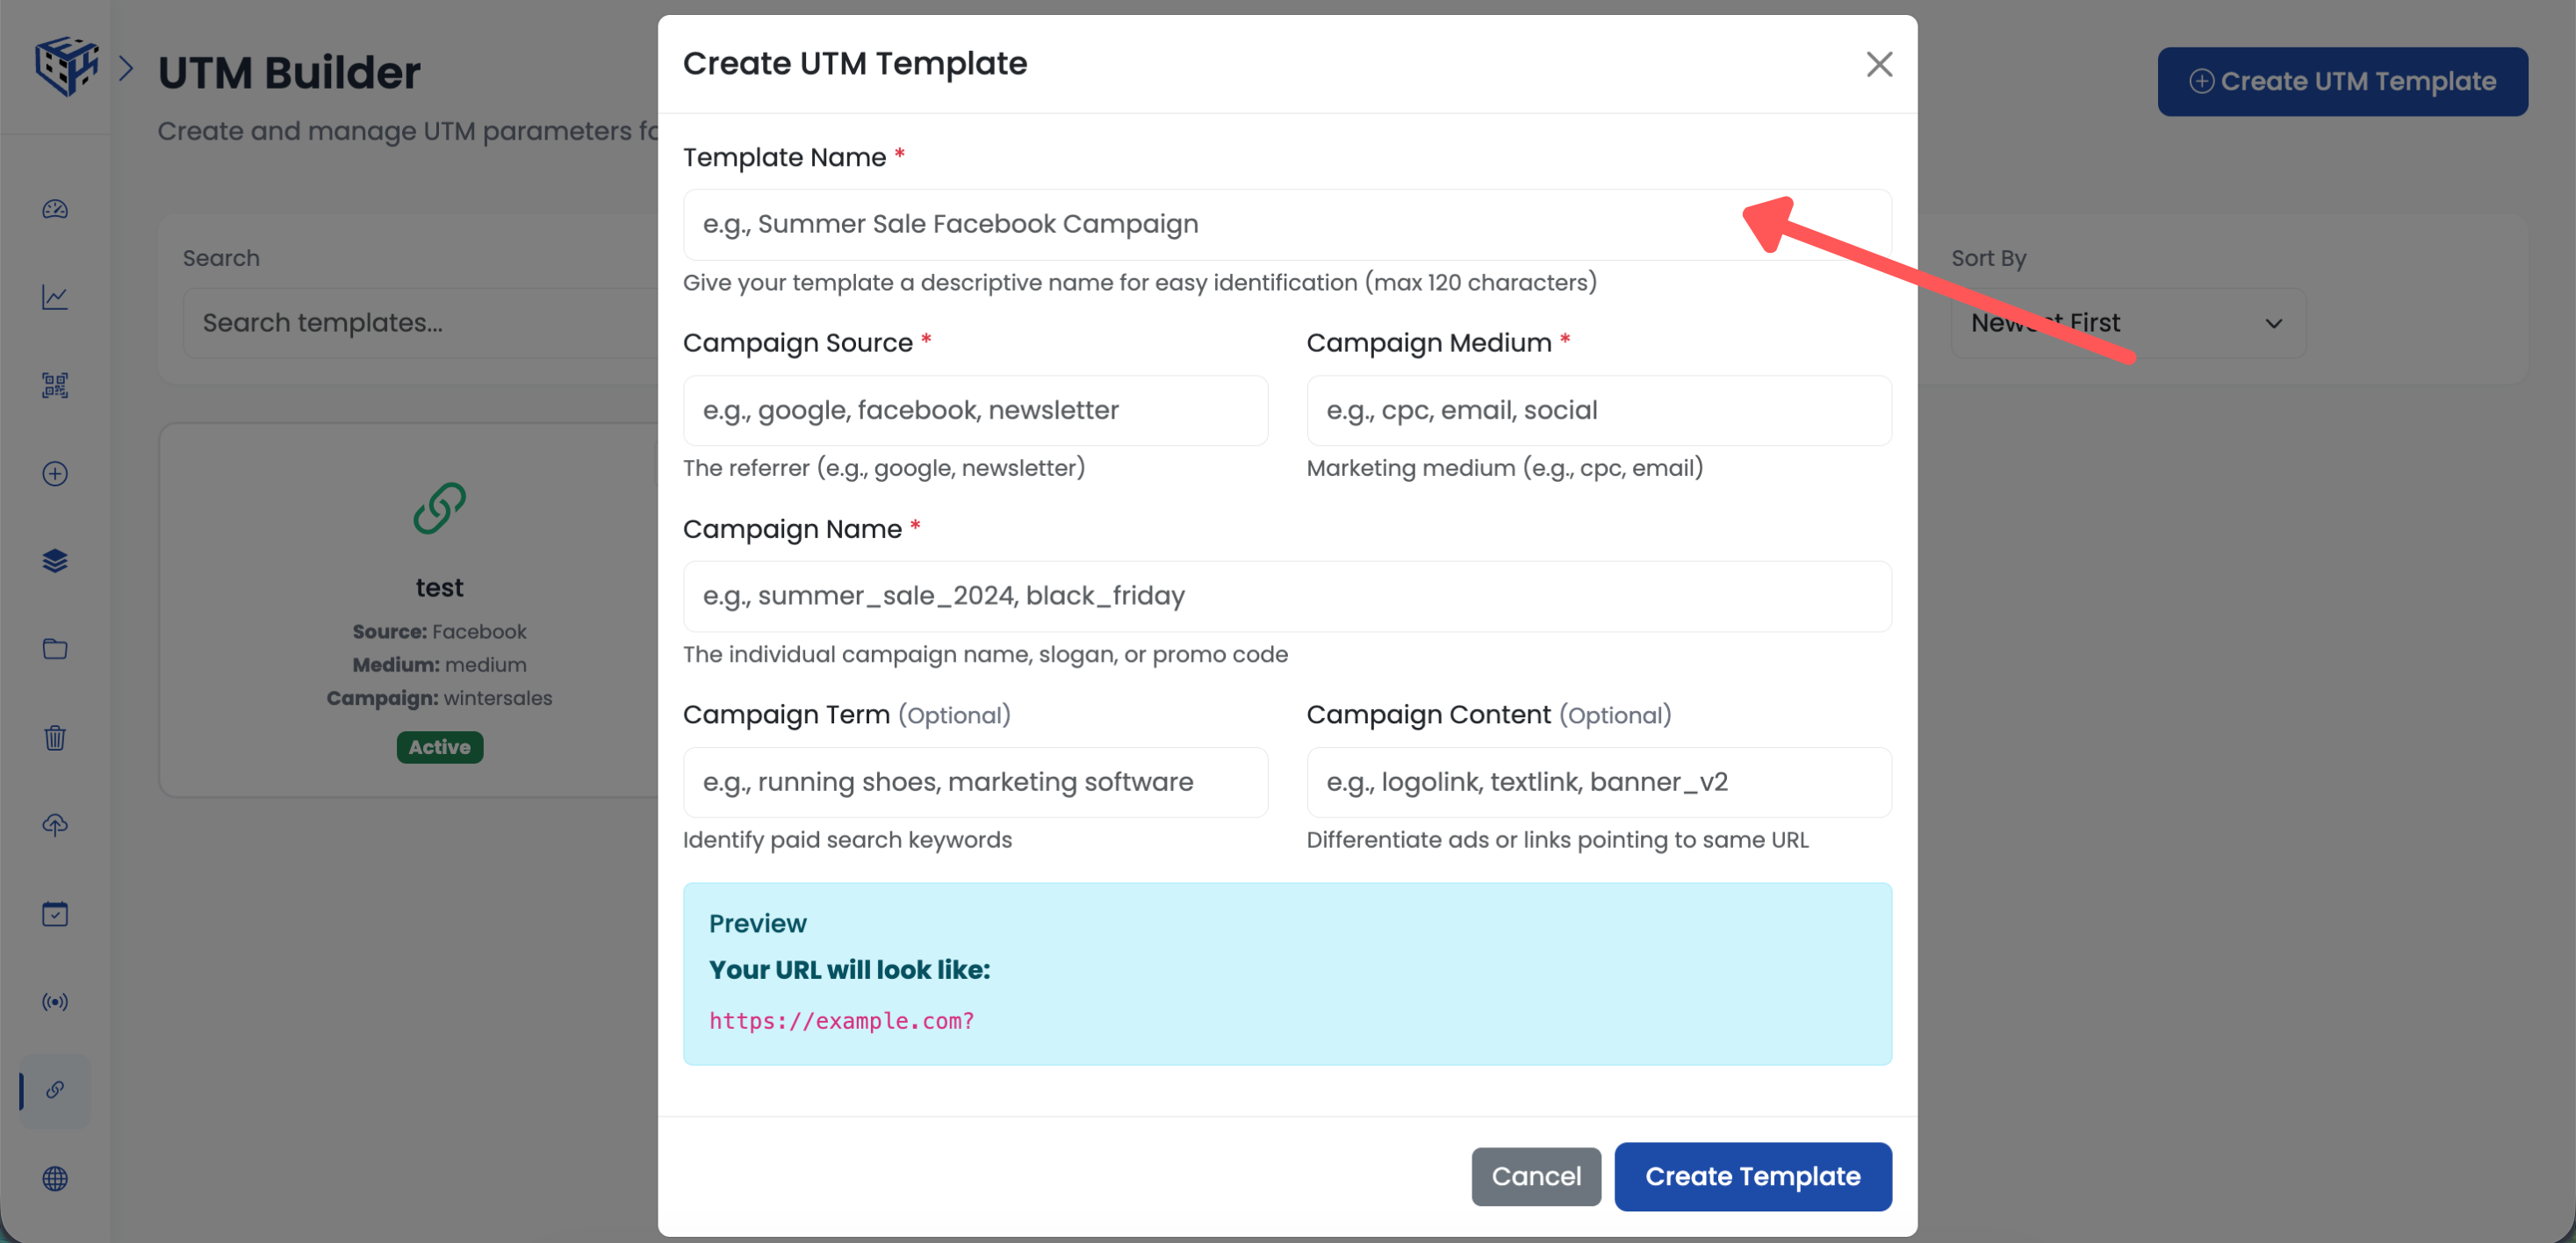Image resolution: width=2576 pixels, height=1243 pixels.
Task: Open the Dashboard speedometer icon
Action: click(x=55, y=210)
